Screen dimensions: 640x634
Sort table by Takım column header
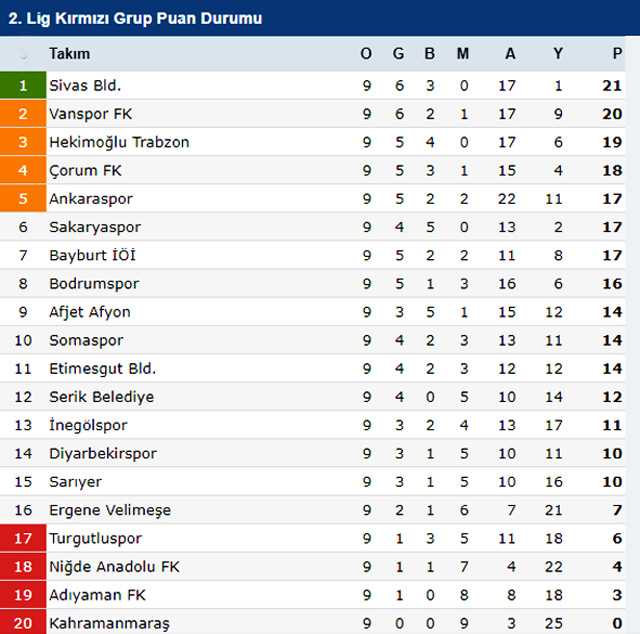tap(69, 54)
